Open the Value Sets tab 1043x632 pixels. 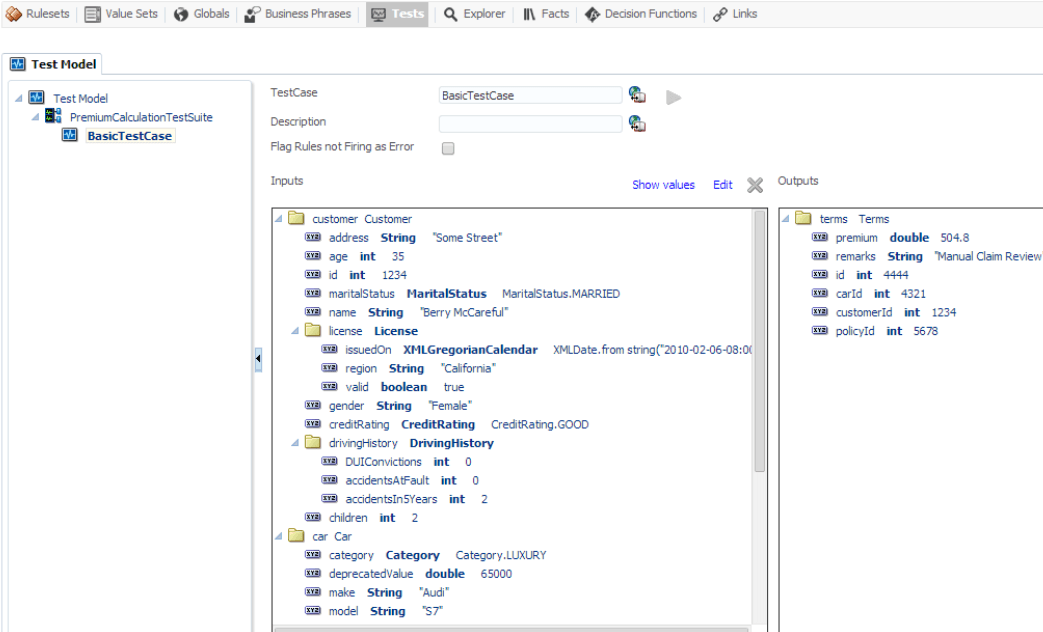[121, 14]
